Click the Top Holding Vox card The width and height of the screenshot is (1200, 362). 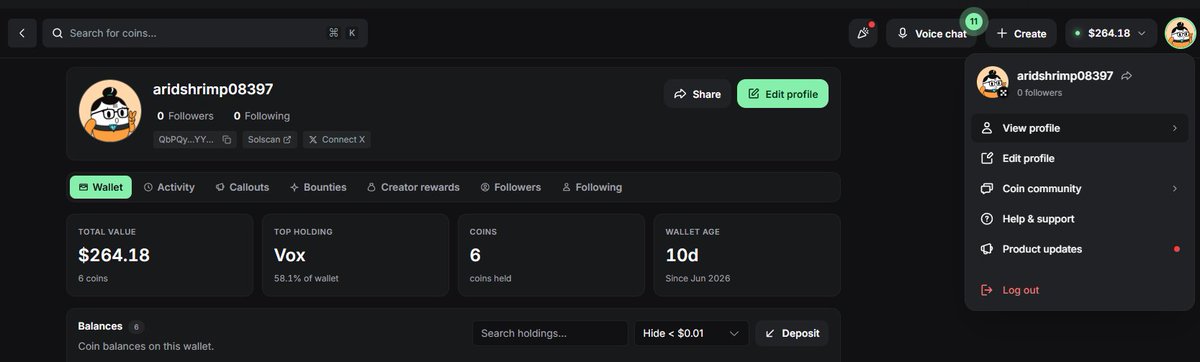point(355,254)
